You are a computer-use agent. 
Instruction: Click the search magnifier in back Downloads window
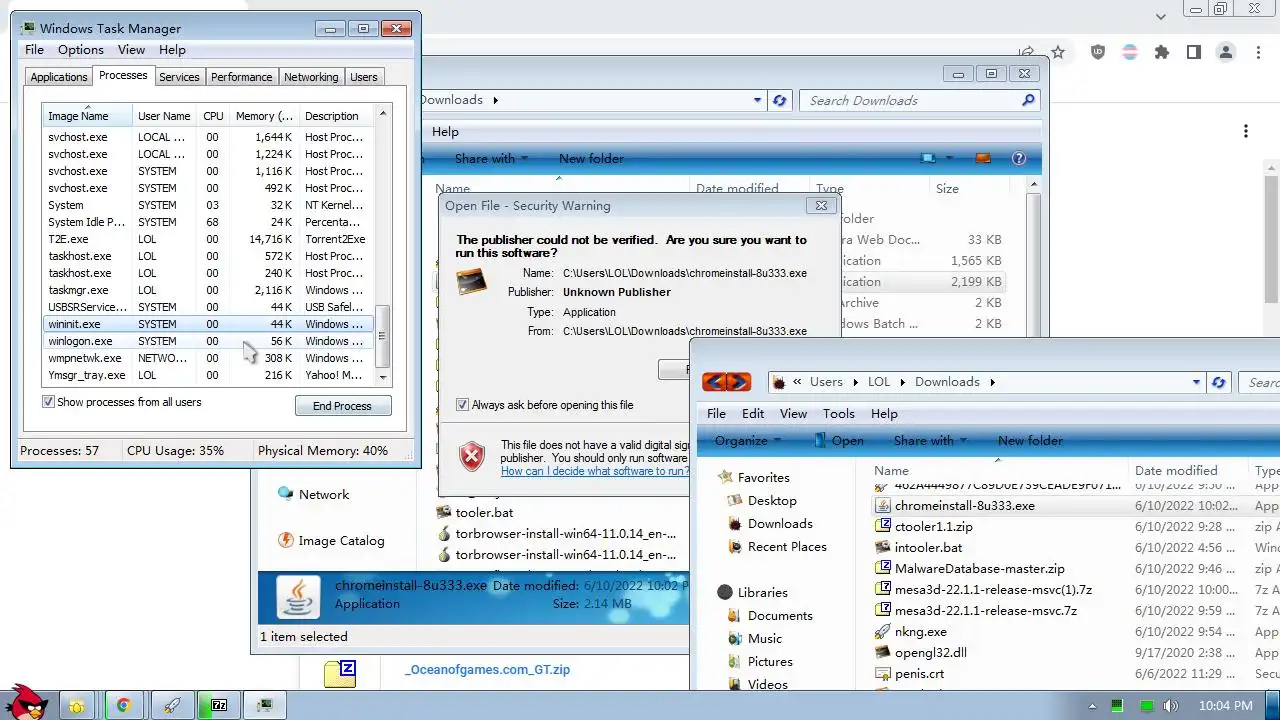click(1028, 100)
